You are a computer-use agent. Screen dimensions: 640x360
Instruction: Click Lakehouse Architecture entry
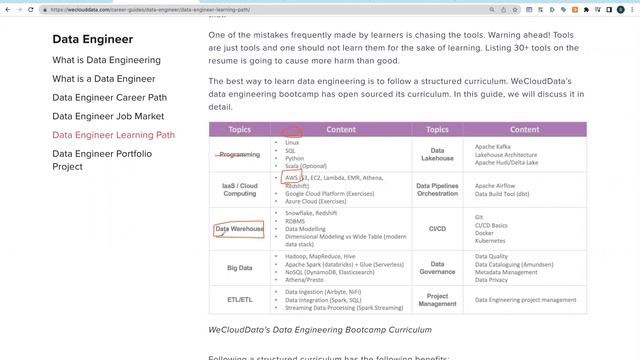pos(506,155)
